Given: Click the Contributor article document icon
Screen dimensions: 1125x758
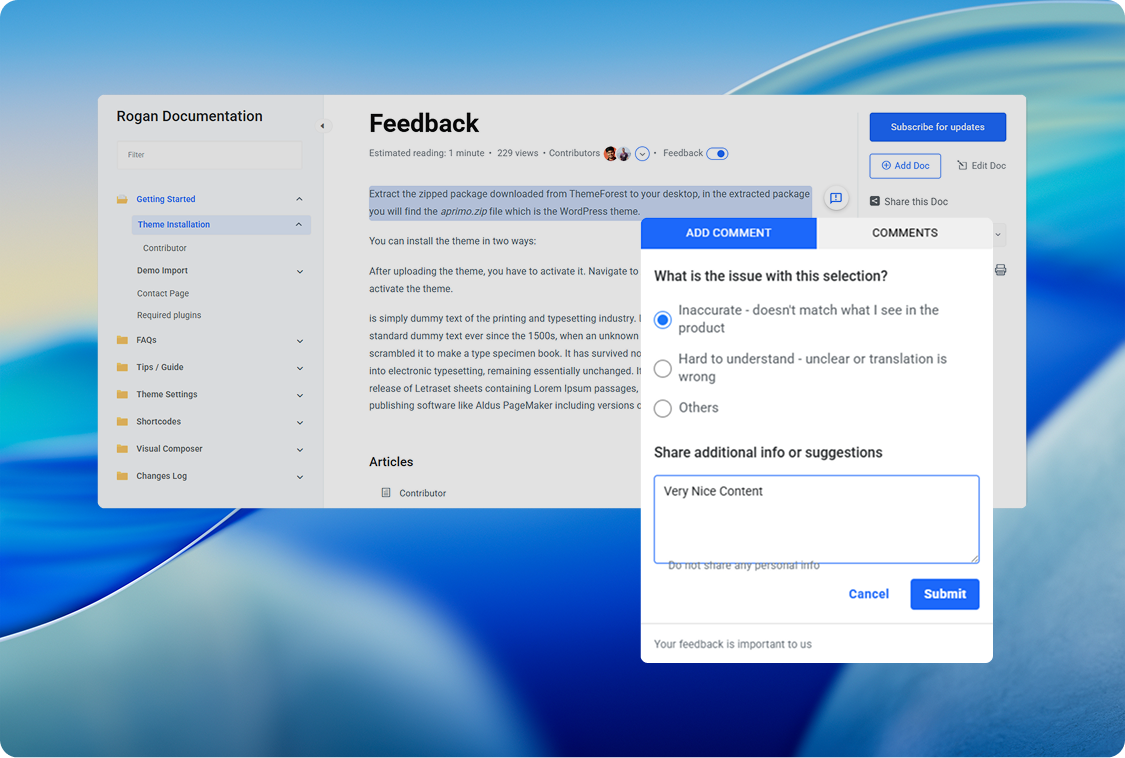Looking at the screenshot, I should coord(386,493).
